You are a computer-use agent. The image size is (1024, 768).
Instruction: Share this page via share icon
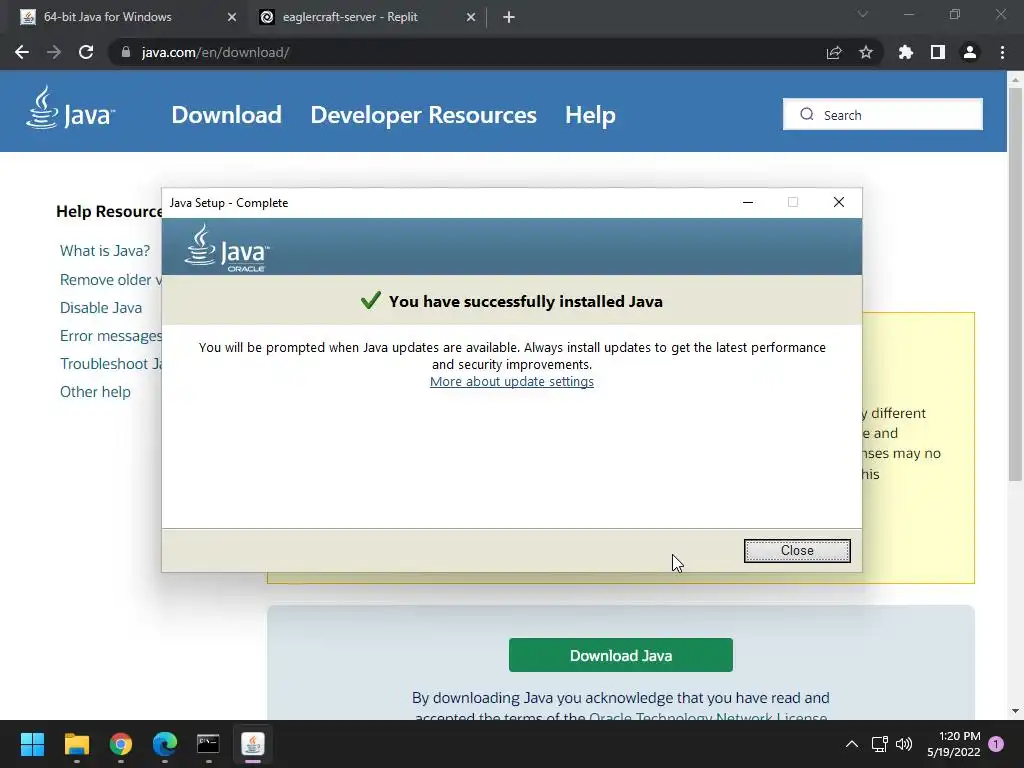834,52
